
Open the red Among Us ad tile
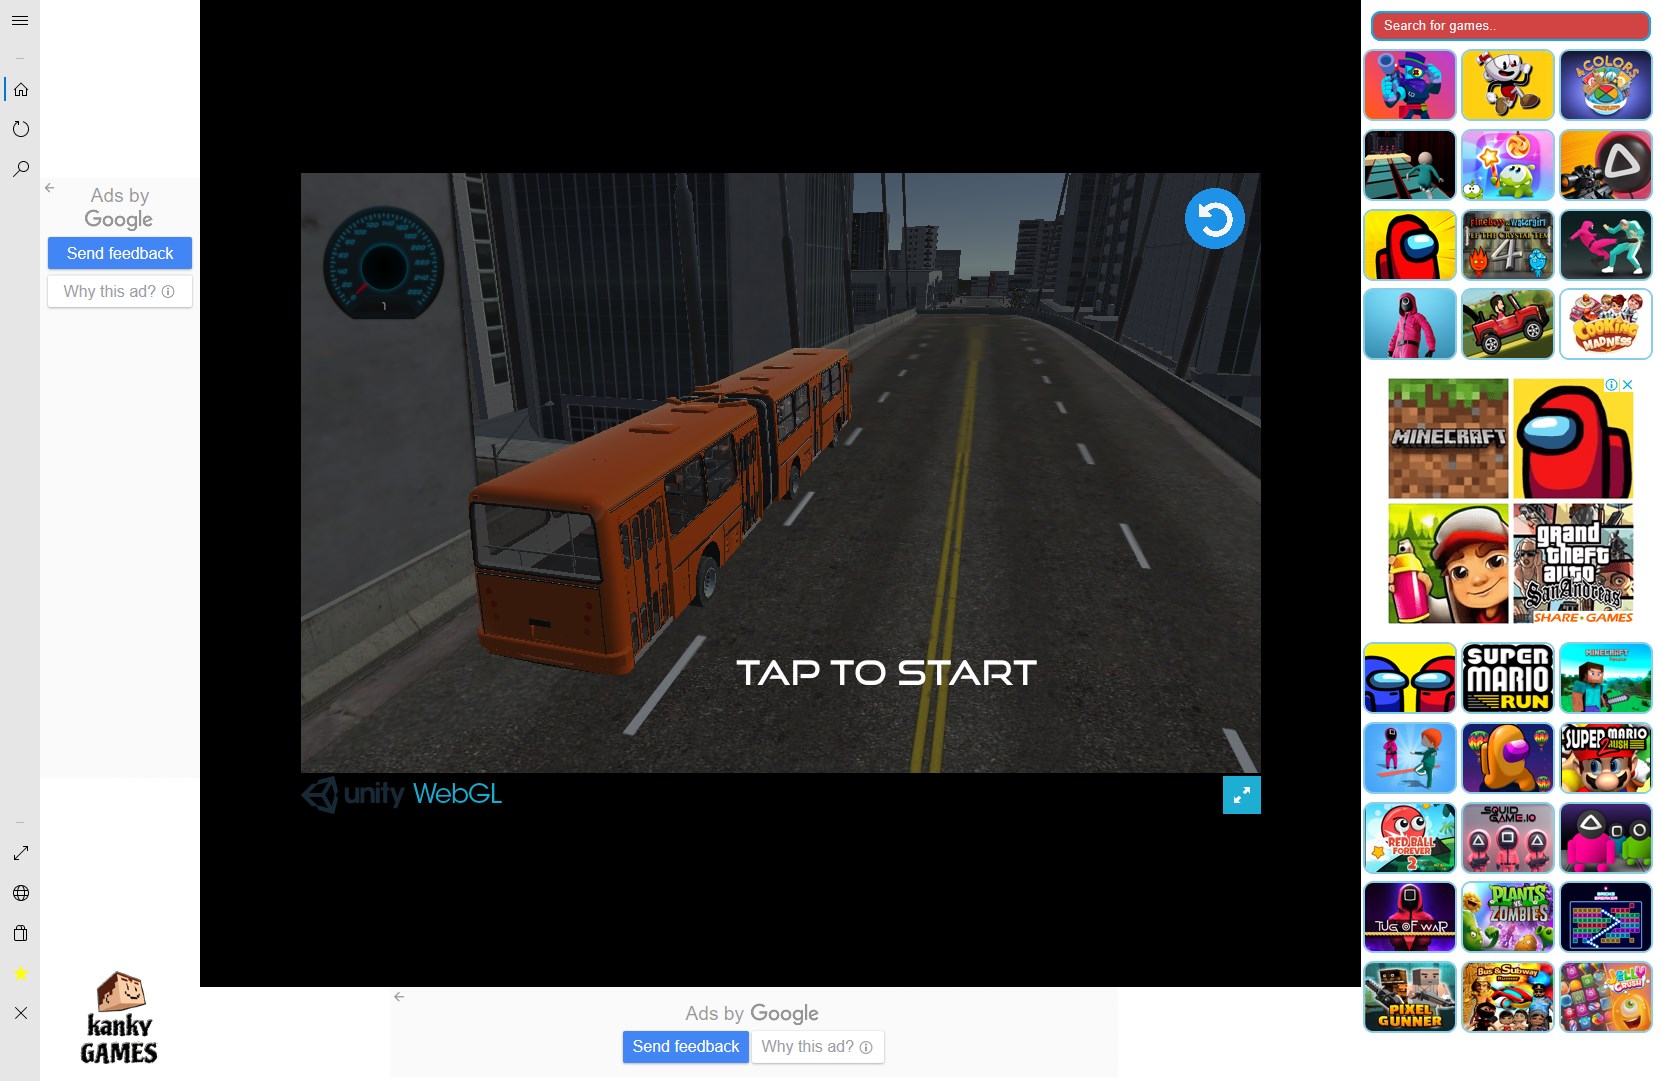[1573, 438]
